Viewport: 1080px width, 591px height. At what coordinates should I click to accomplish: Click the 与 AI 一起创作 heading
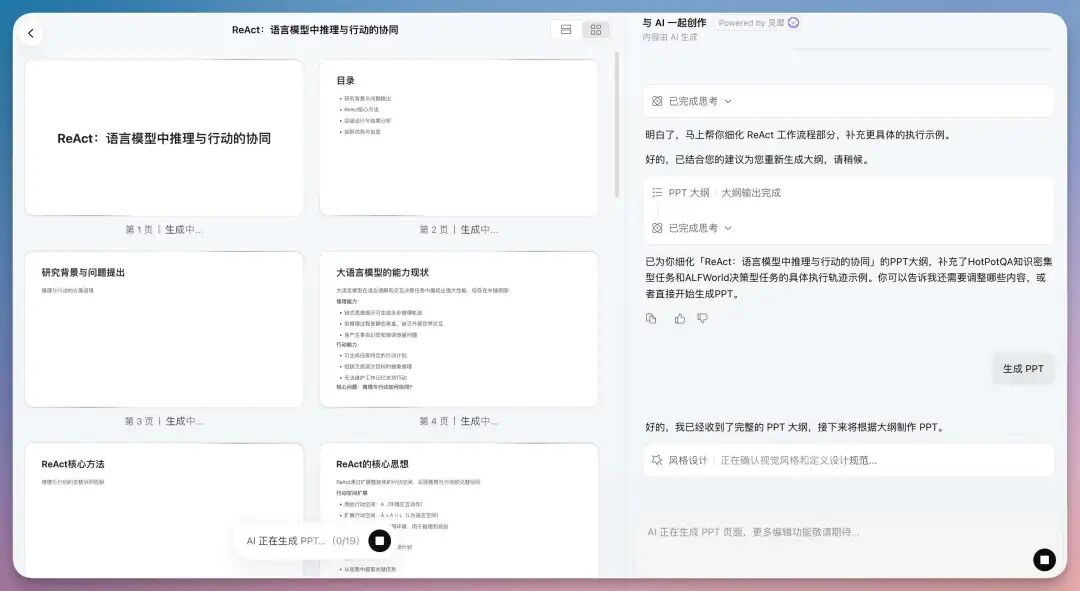click(674, 23)
